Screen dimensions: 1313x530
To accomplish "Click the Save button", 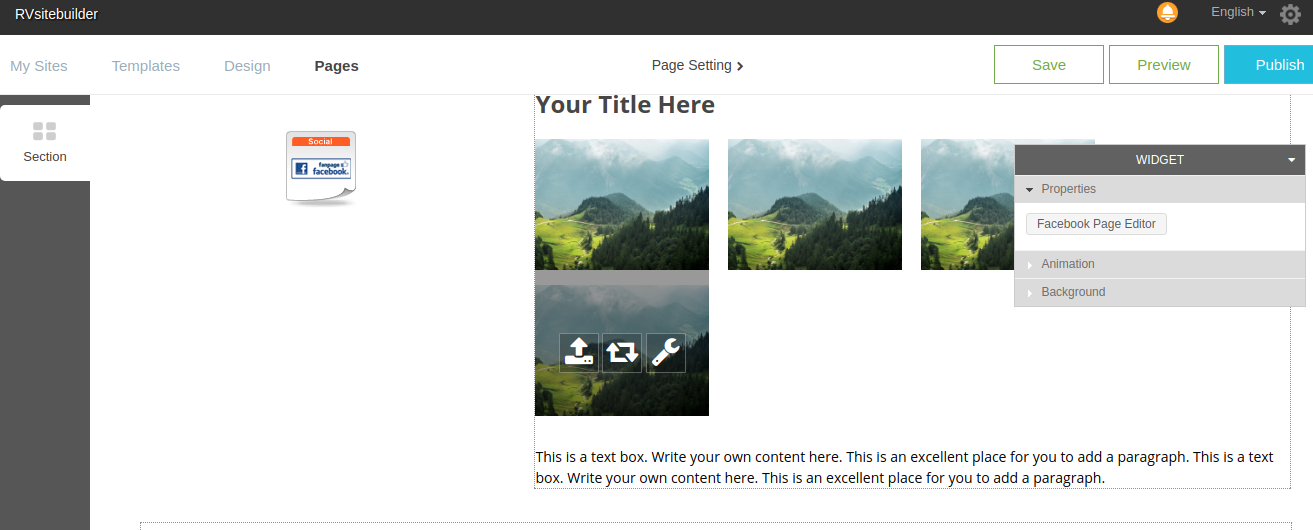I will (x=1049, y=65).
